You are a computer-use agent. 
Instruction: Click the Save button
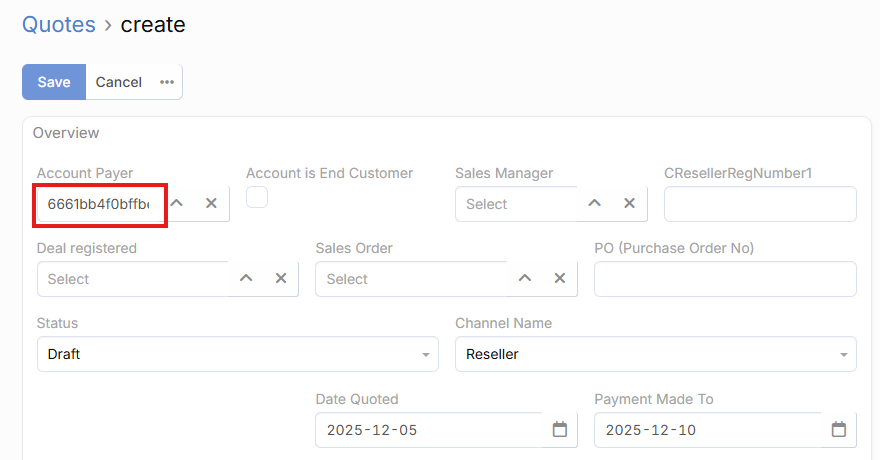(54, 82)
